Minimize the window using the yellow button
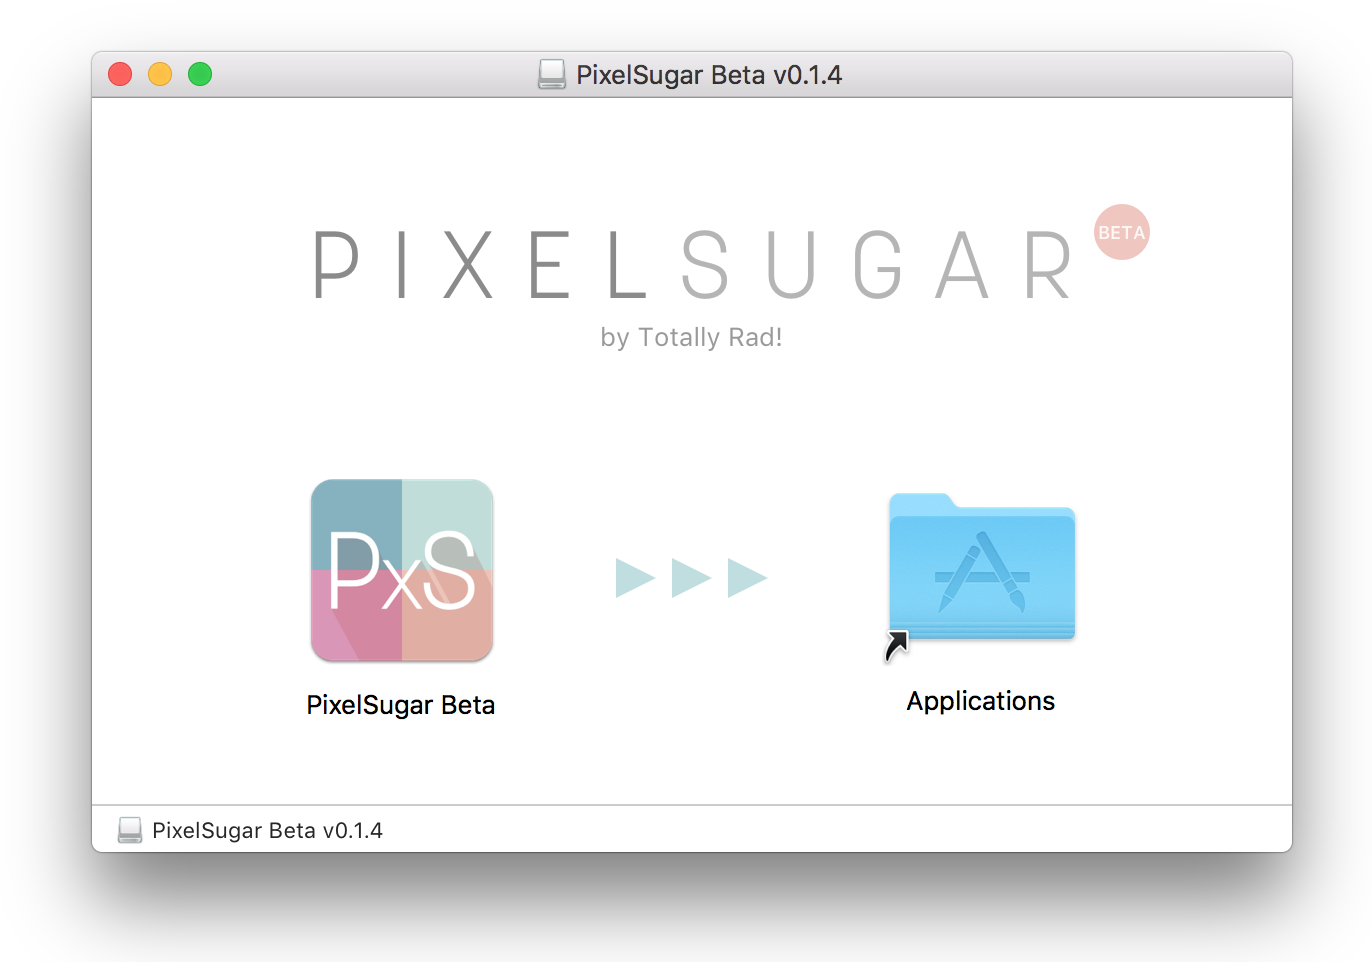1372x962 pixels. point(160,74)
